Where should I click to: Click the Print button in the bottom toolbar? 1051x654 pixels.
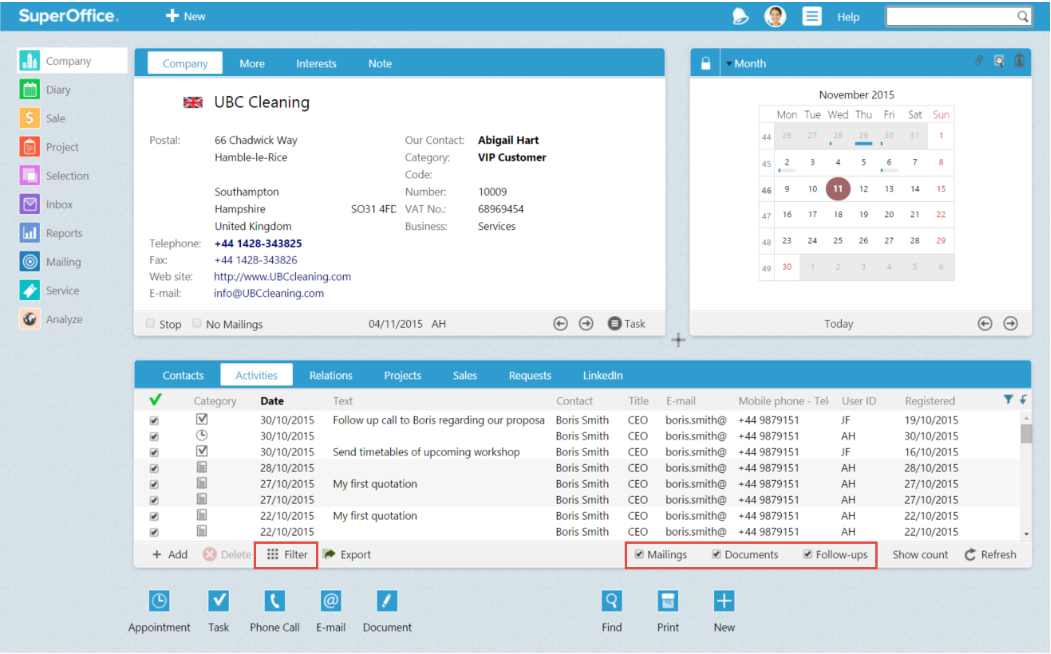pyautogui.click(x=668, y=611)
